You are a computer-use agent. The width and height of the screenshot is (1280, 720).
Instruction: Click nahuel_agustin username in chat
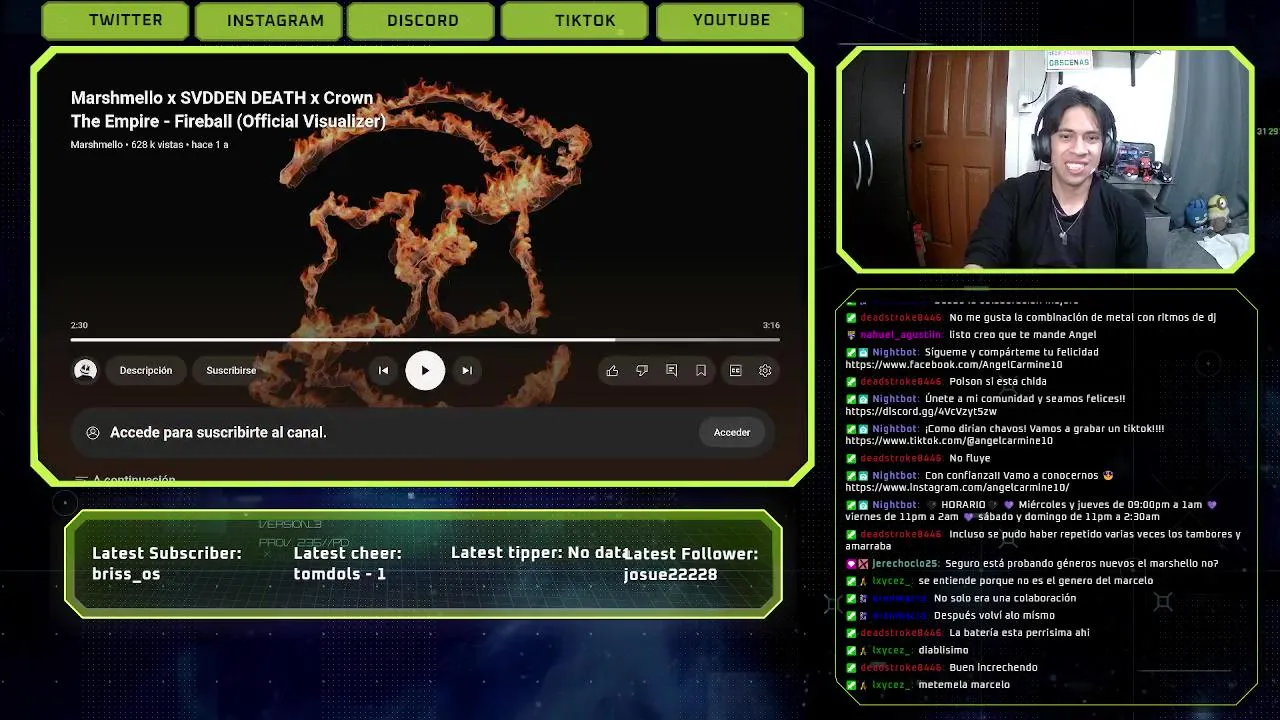901,335
